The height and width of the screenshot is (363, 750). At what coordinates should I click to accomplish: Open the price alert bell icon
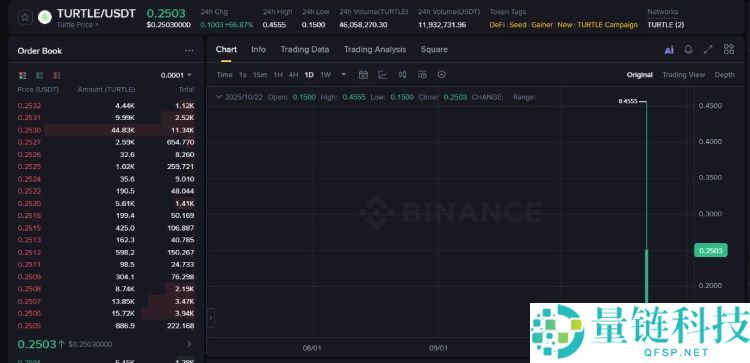point(688,49)
